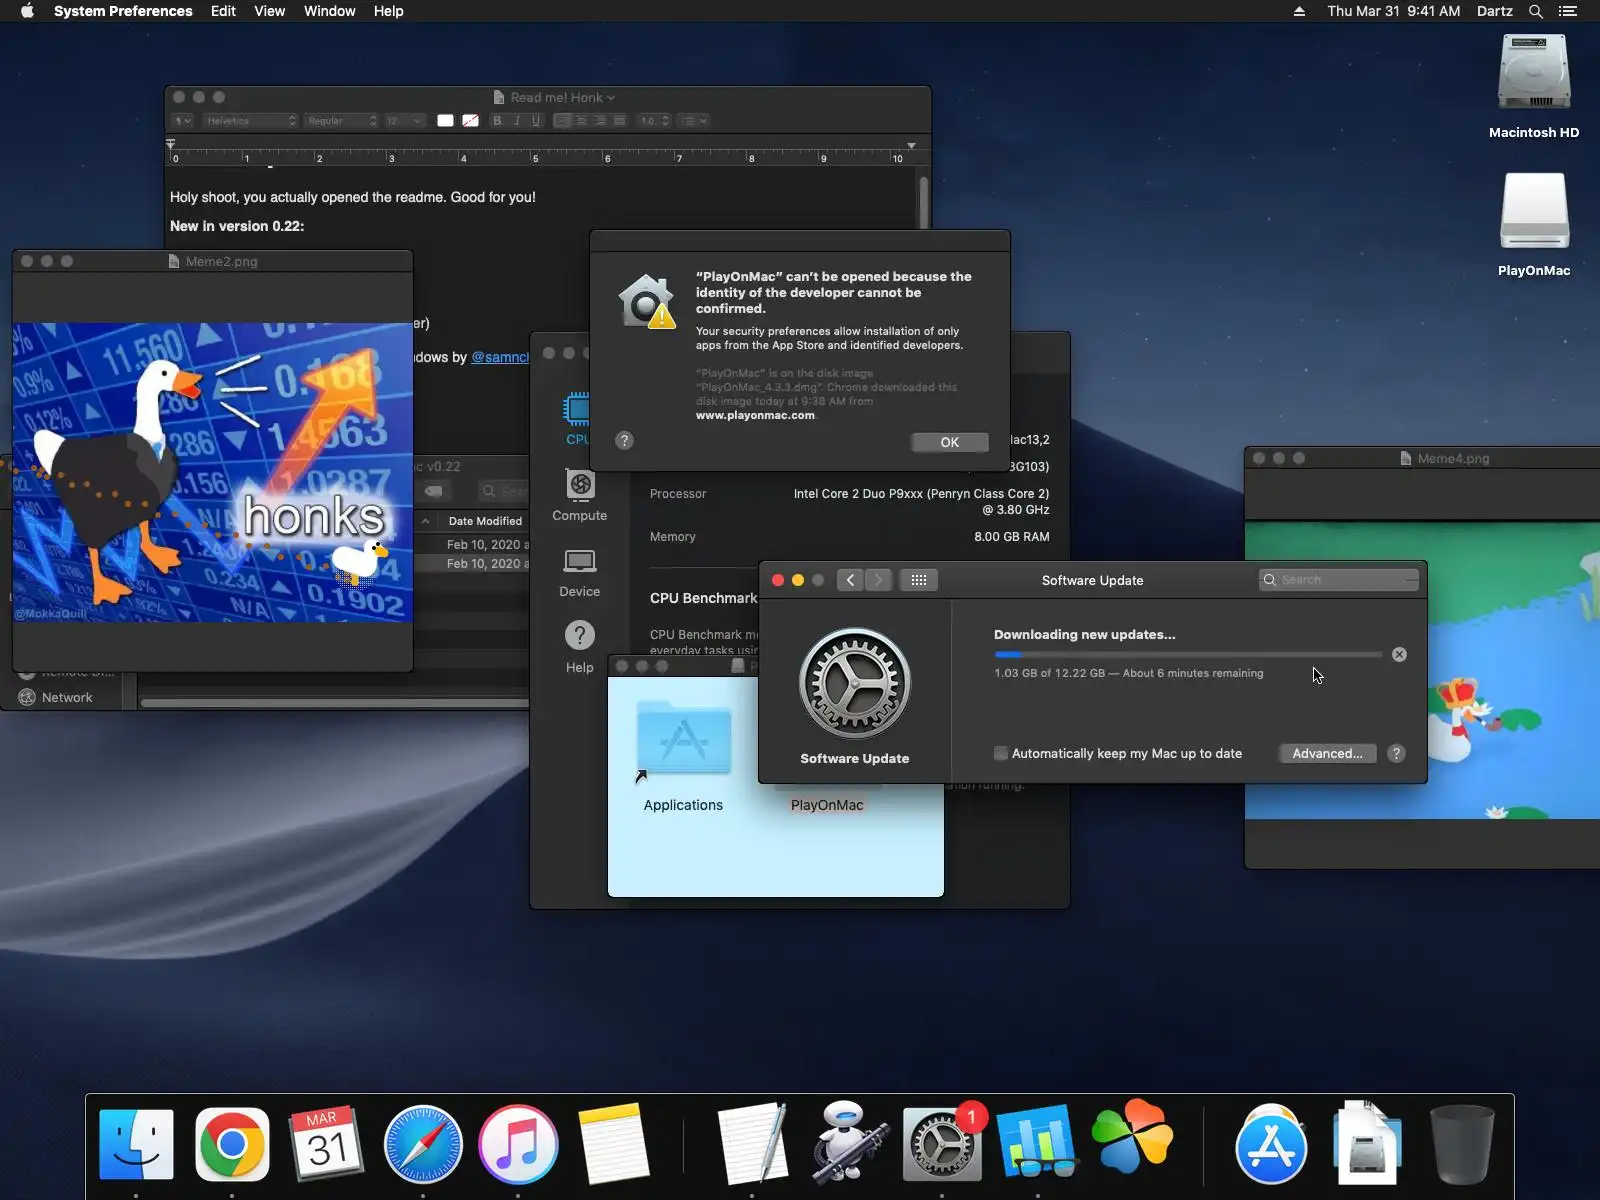
Task: Click the Search field in Software Update
Action: [x=1339, y=580]
